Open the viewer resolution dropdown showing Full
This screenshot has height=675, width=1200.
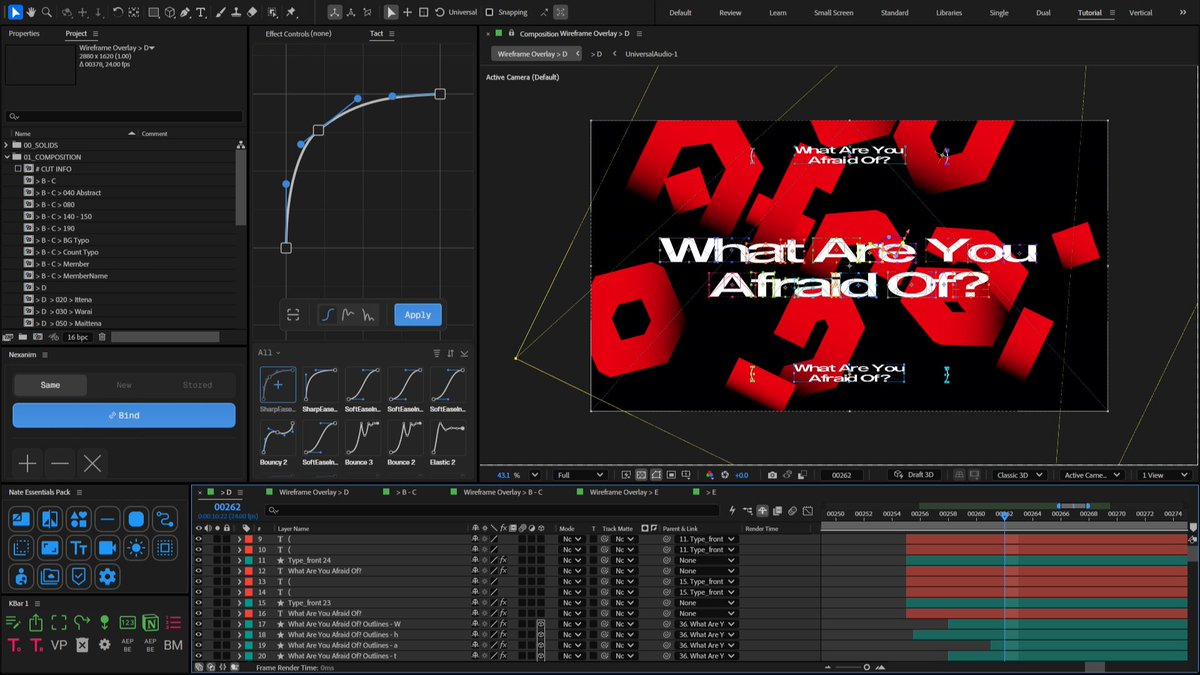[x=580, y=475]
